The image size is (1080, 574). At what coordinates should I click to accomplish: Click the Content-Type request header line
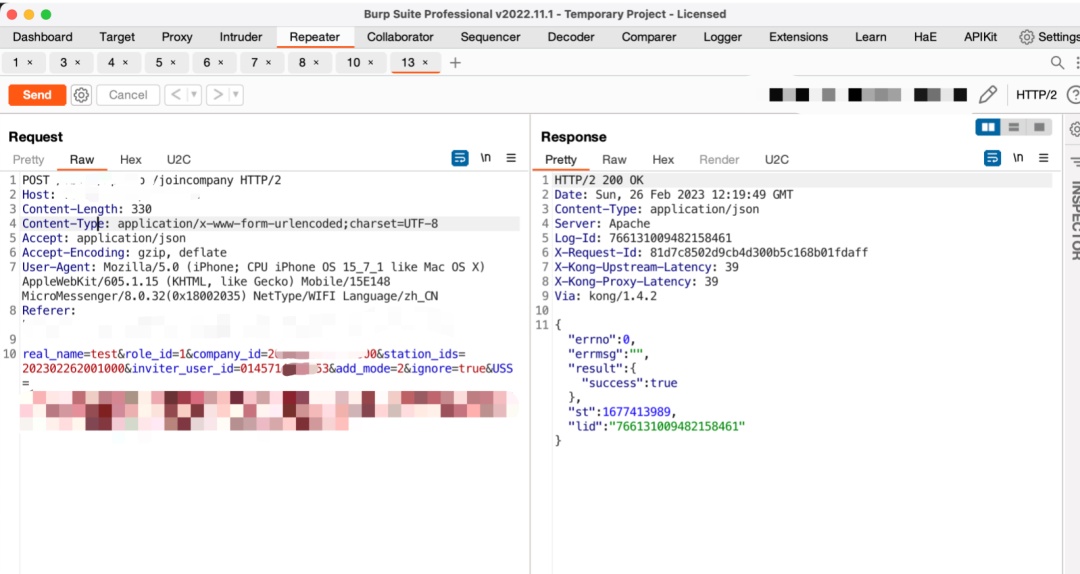(270, 224)
